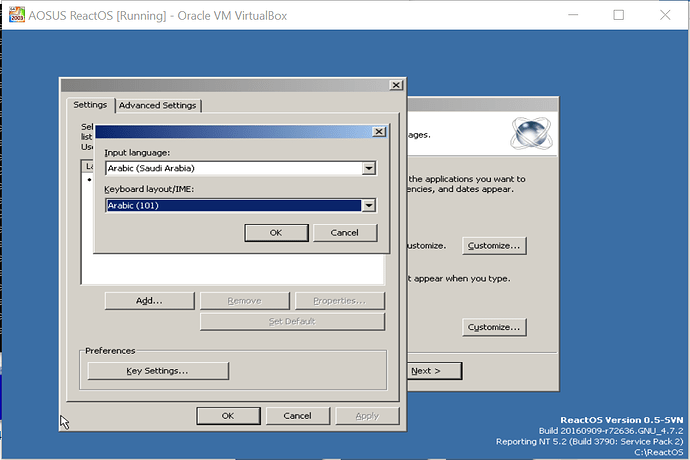Confirm input language with the OK button below Arabic (101)
The width and height of the screenshot is (690, 460).
[x=275, y=232]
